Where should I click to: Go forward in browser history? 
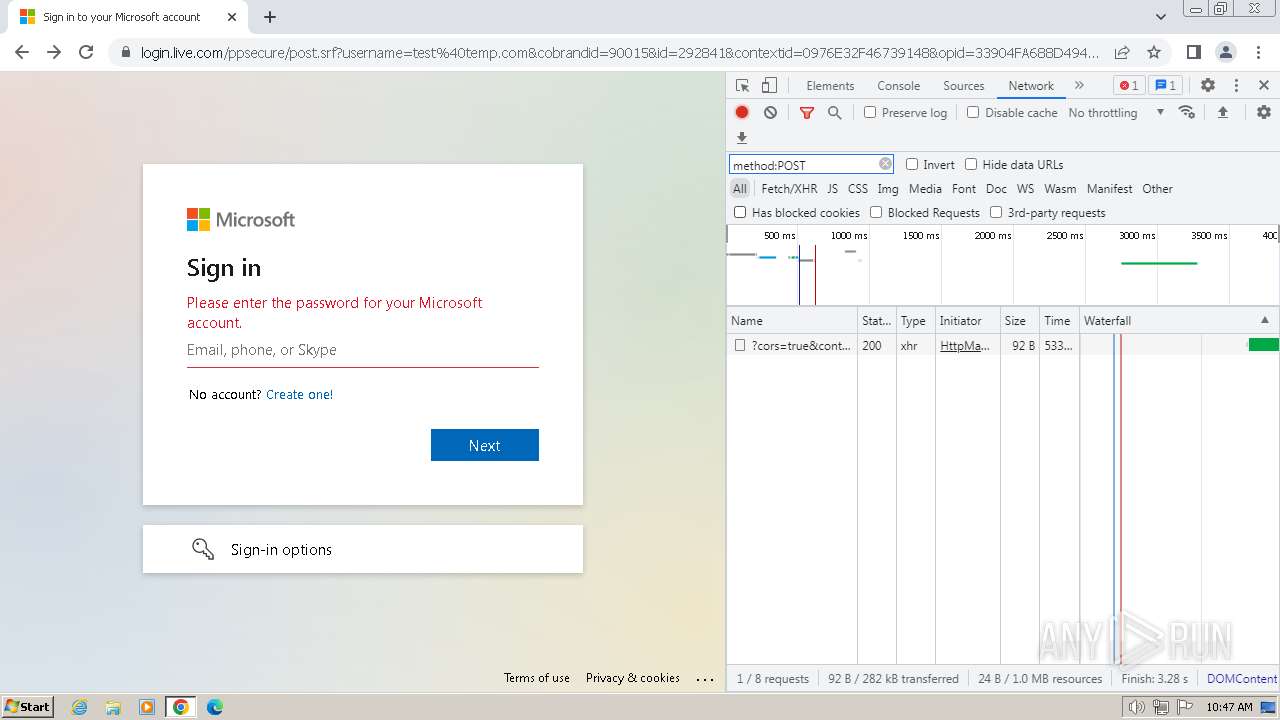point(54,52)
